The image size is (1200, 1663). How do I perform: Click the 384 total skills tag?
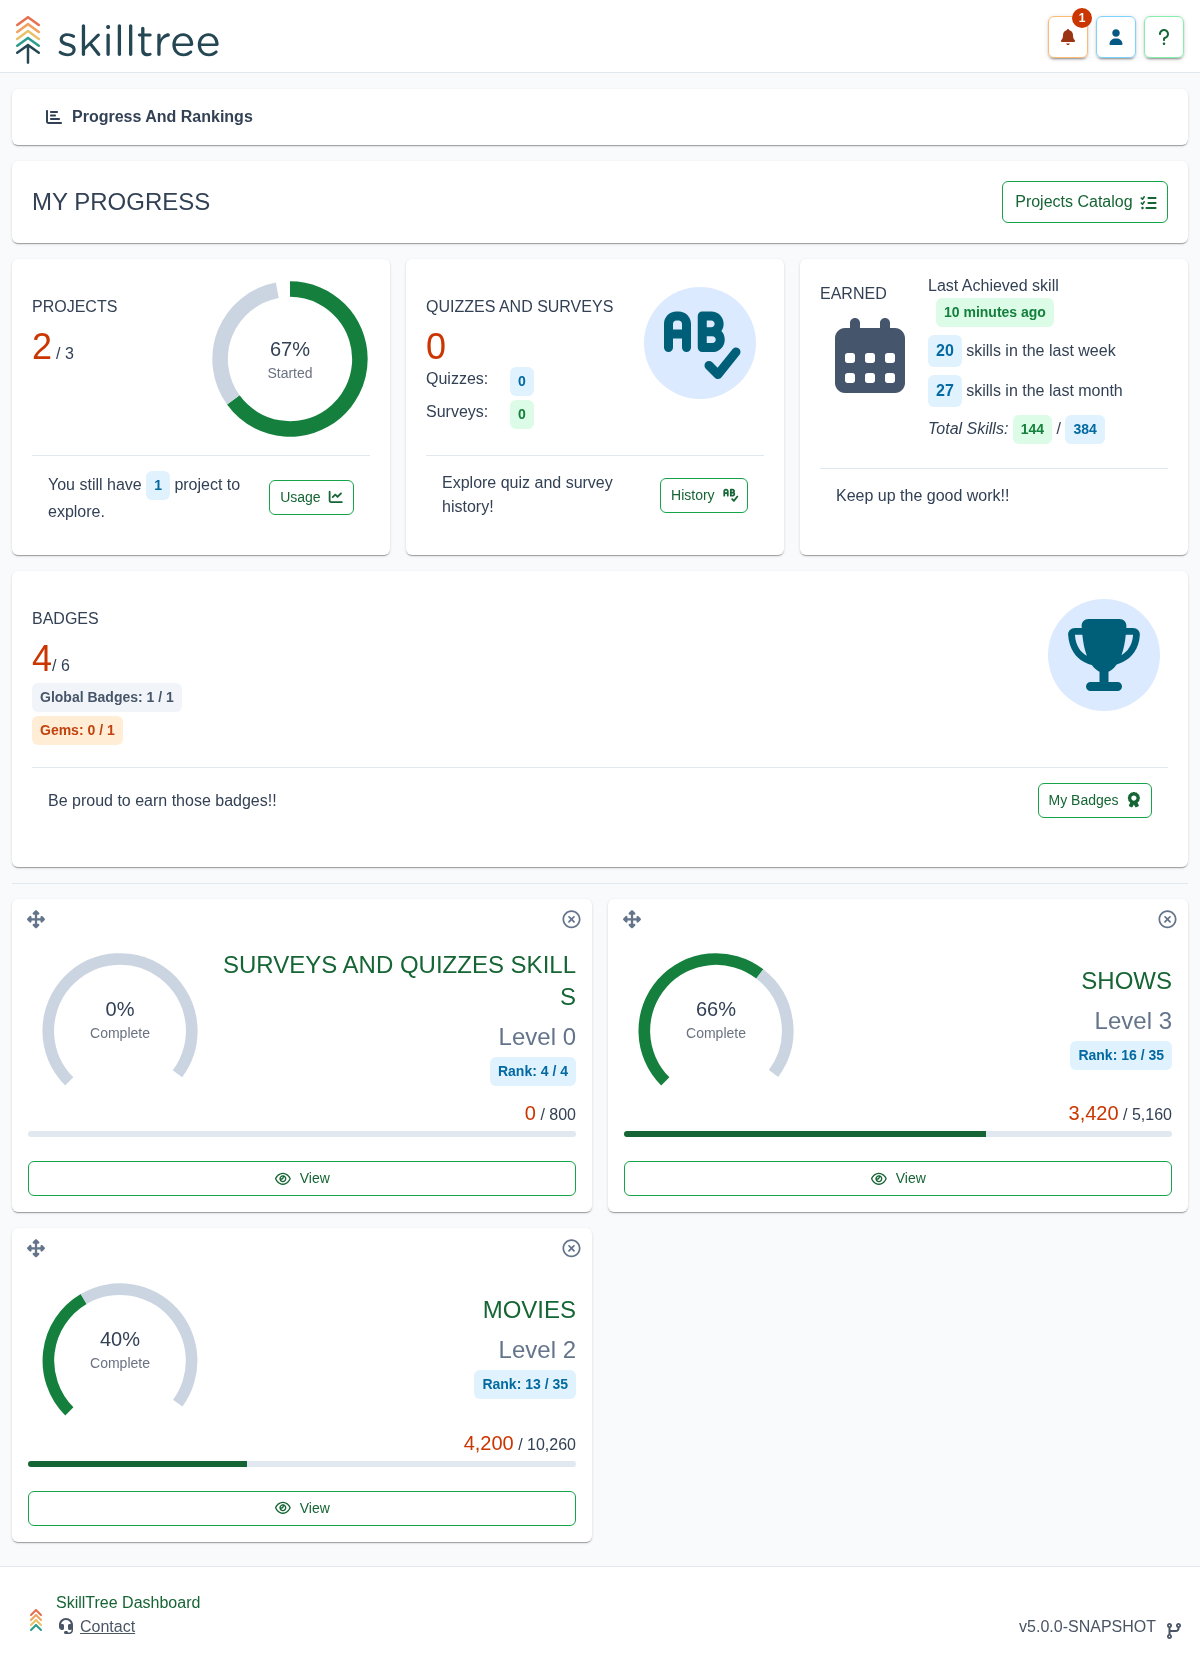pyautogui.click(x=1085, y=429)
